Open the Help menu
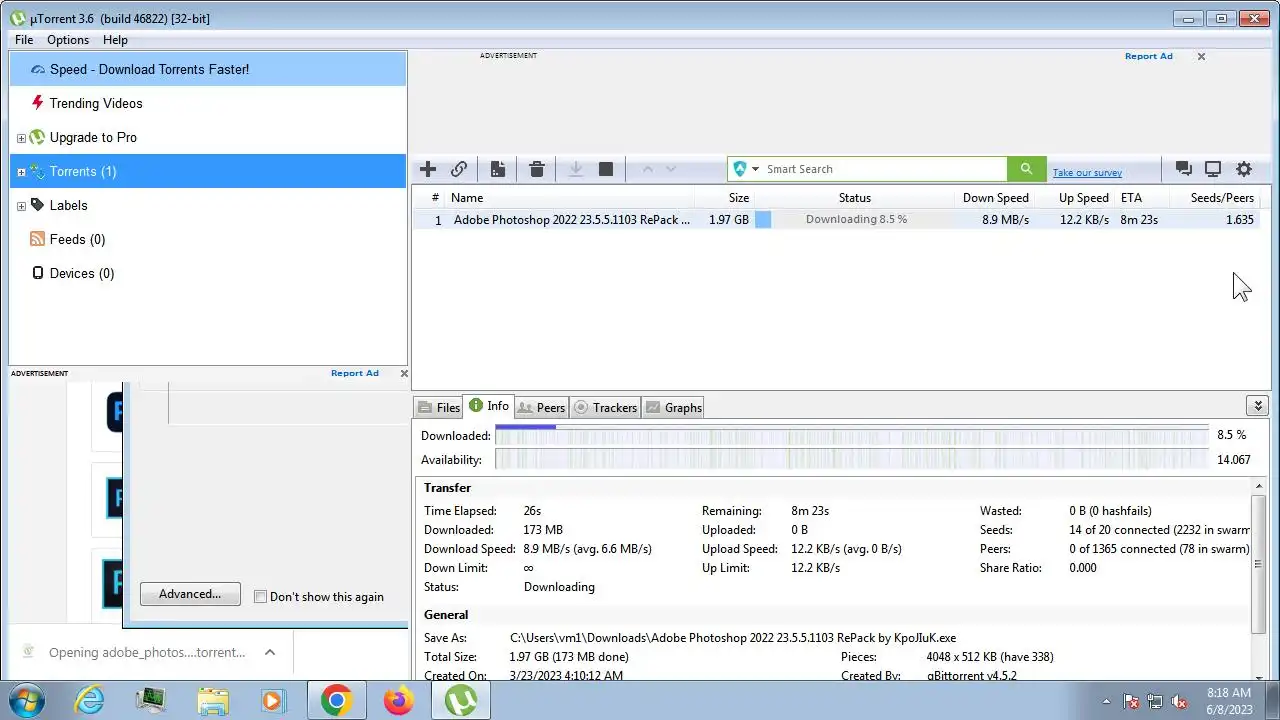 (x=115, y=40)
